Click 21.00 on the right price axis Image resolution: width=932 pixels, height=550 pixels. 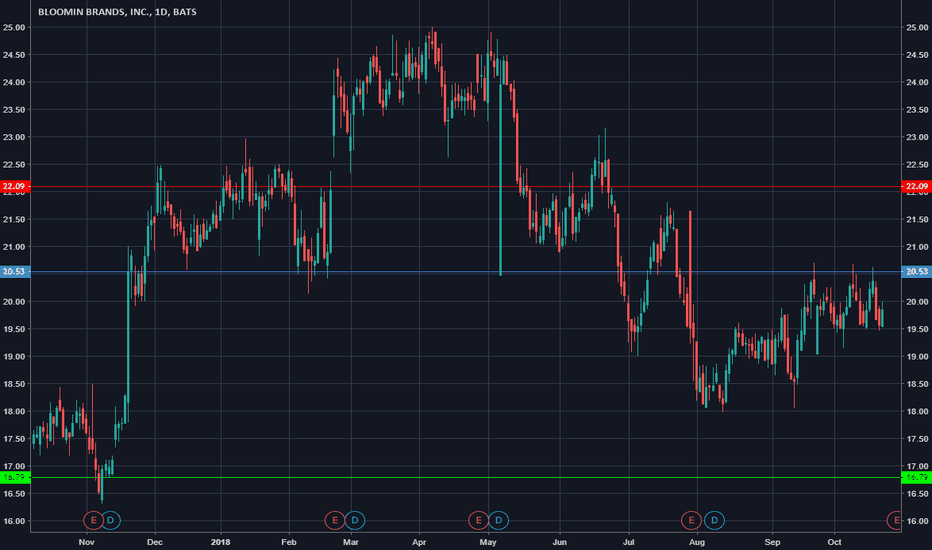point(917,247)
